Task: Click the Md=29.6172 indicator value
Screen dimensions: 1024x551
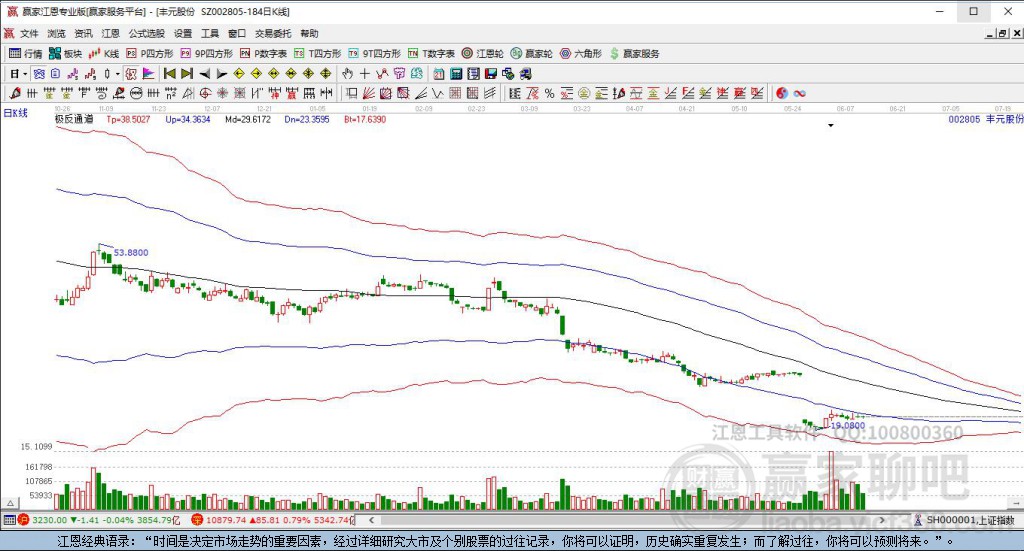Action: (x=248, y=119)
